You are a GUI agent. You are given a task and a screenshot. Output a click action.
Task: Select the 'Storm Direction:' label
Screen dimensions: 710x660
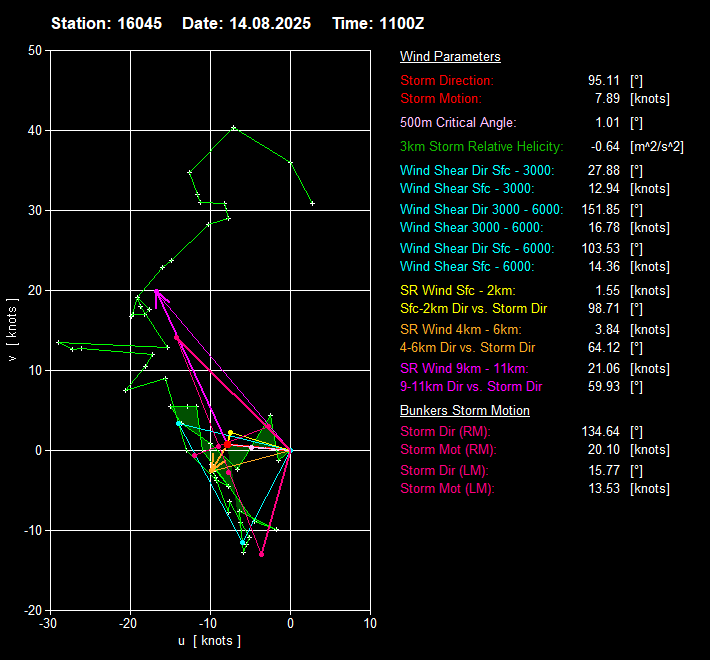click(447, 81)
